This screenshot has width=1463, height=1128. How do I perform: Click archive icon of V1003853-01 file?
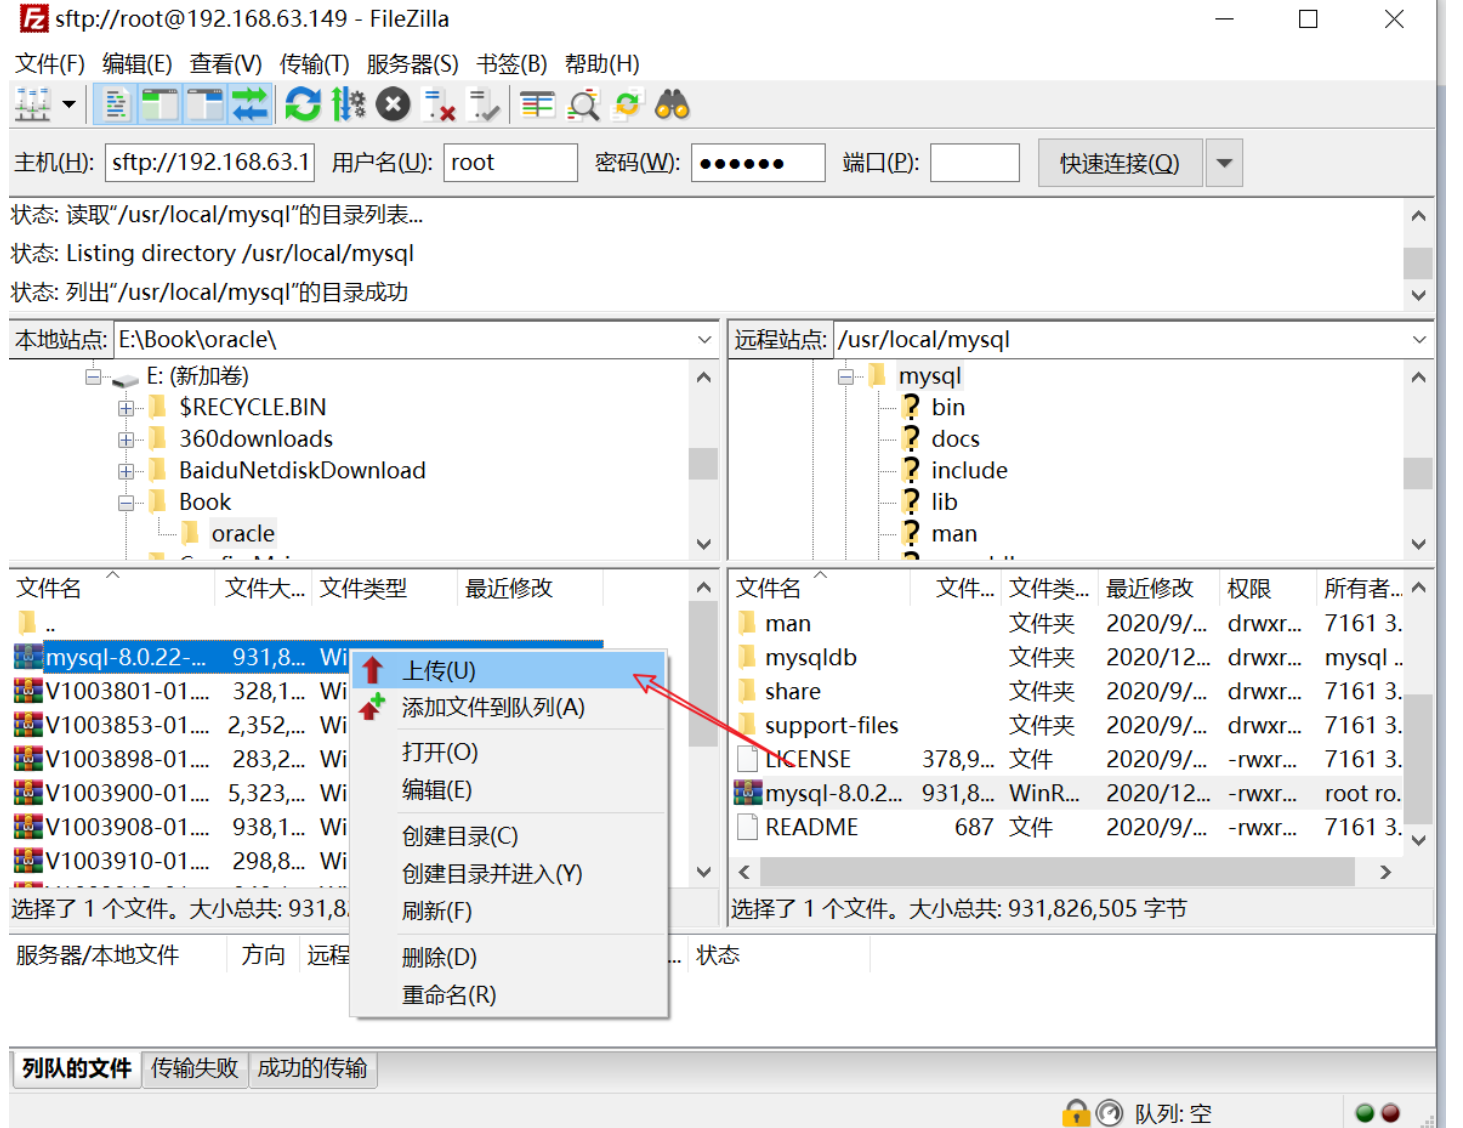[x=28, y=725]
